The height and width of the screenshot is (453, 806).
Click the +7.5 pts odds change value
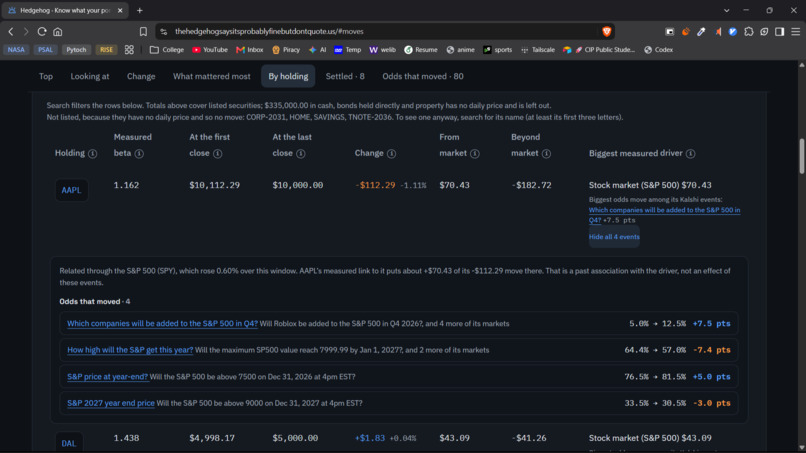click(x=711, y=323)
